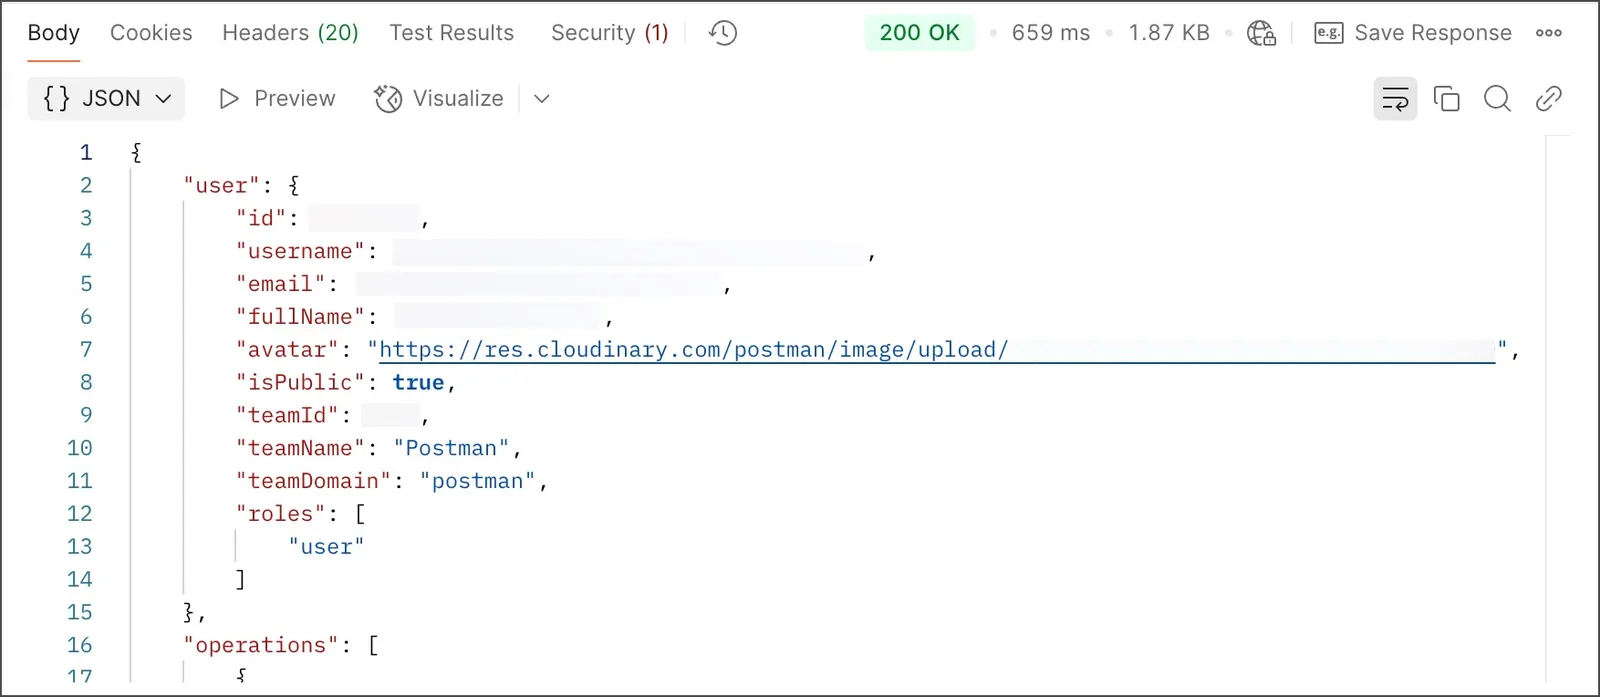Click the "user" key on line 2
The image size is (1600, 697).
(221, 185)
